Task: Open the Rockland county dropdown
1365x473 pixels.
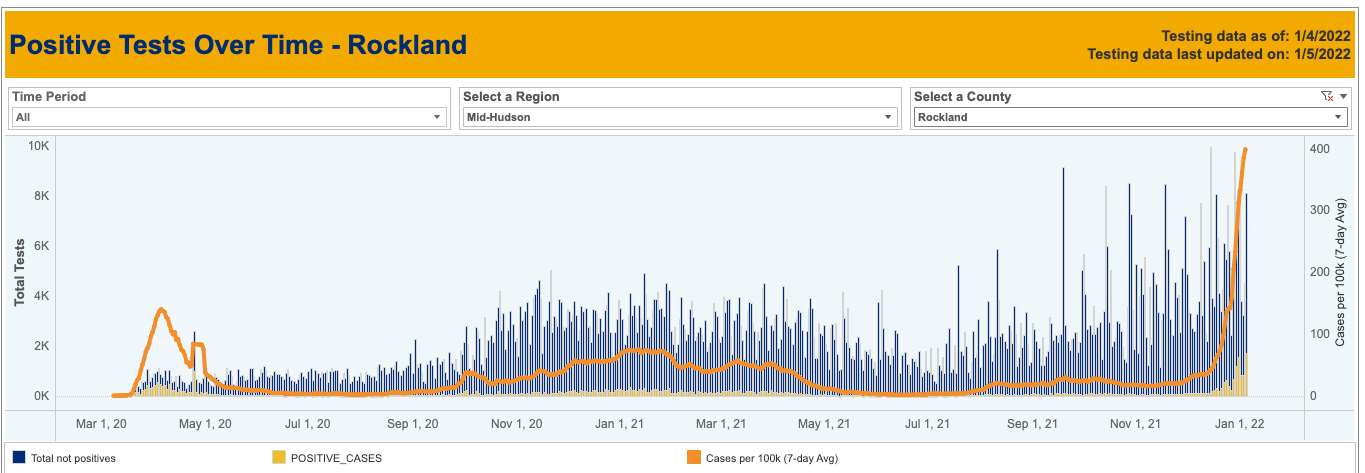Action: pyautogui.click(x=1338, y=117)
